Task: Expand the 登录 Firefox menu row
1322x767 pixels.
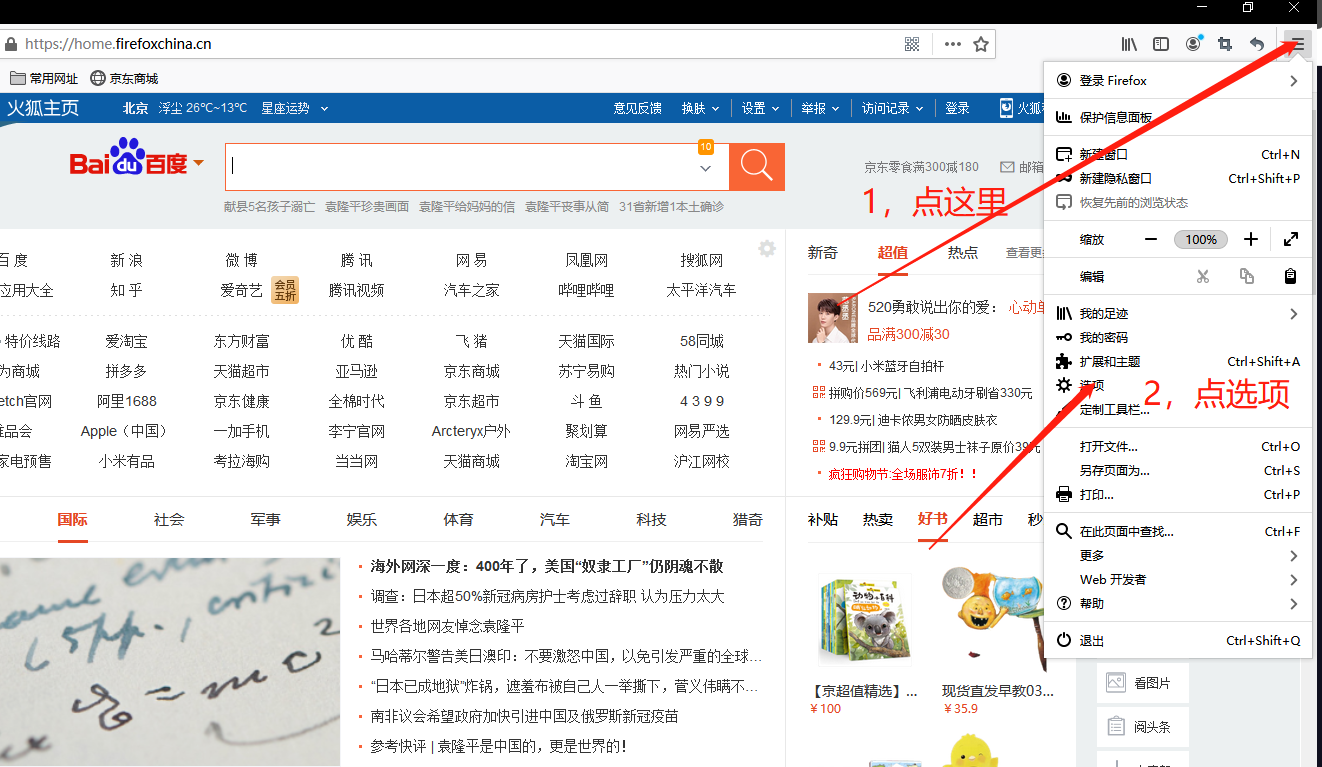Action: coord(1177,80)
